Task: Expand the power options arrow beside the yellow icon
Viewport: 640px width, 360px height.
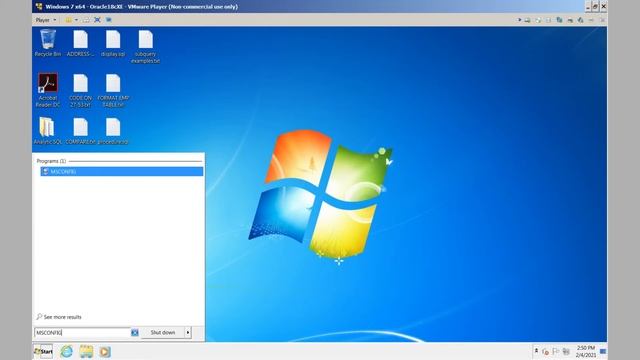Action: coord(76,20)
